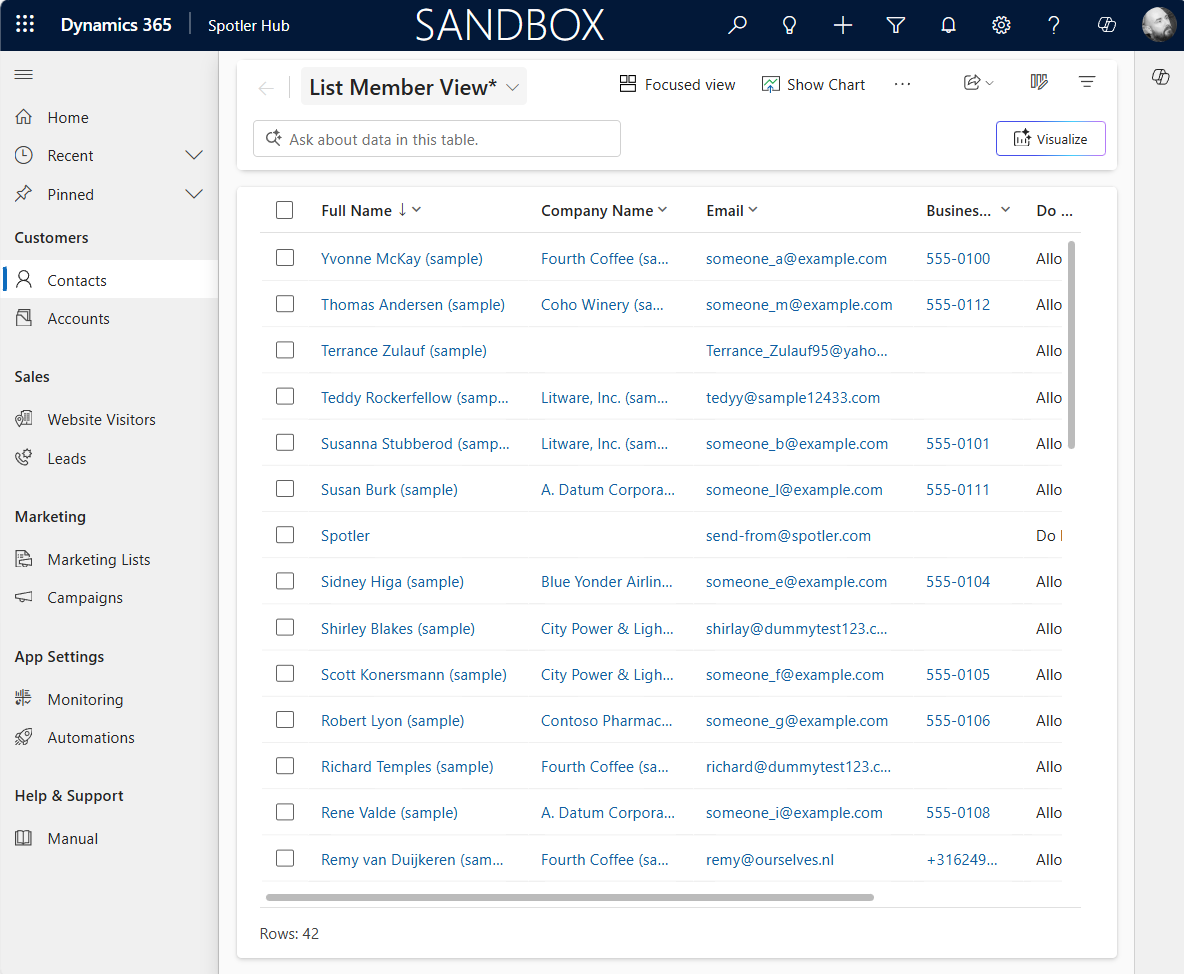Check the Yvonne McKay row checkbox
This screenshot has width=1184, height=974.
(x=285, y=257)
